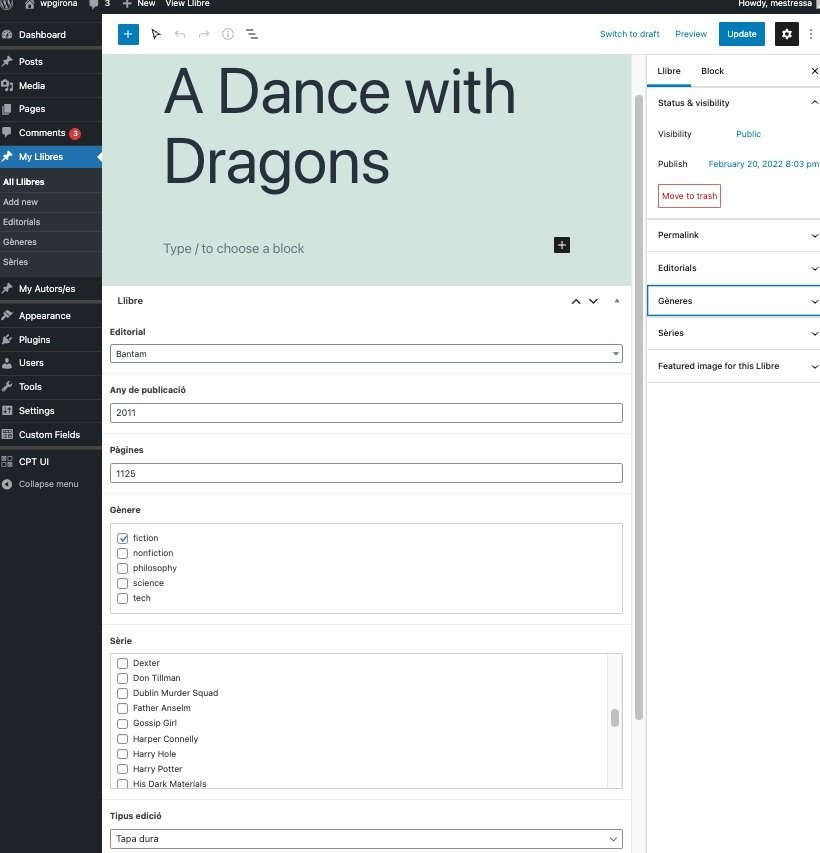Viewport: 820px width, 853px height.
Task: Click the Pages icon in sidebar
Action: [7, 109]
